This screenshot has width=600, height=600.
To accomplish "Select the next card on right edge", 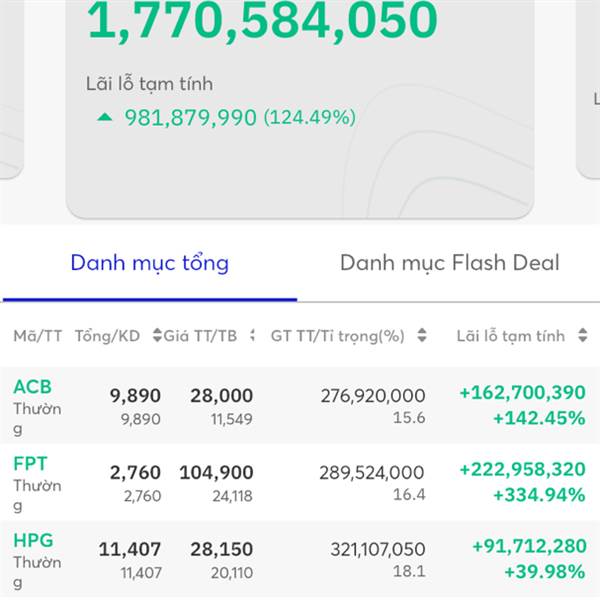I will tap(588, 89).
